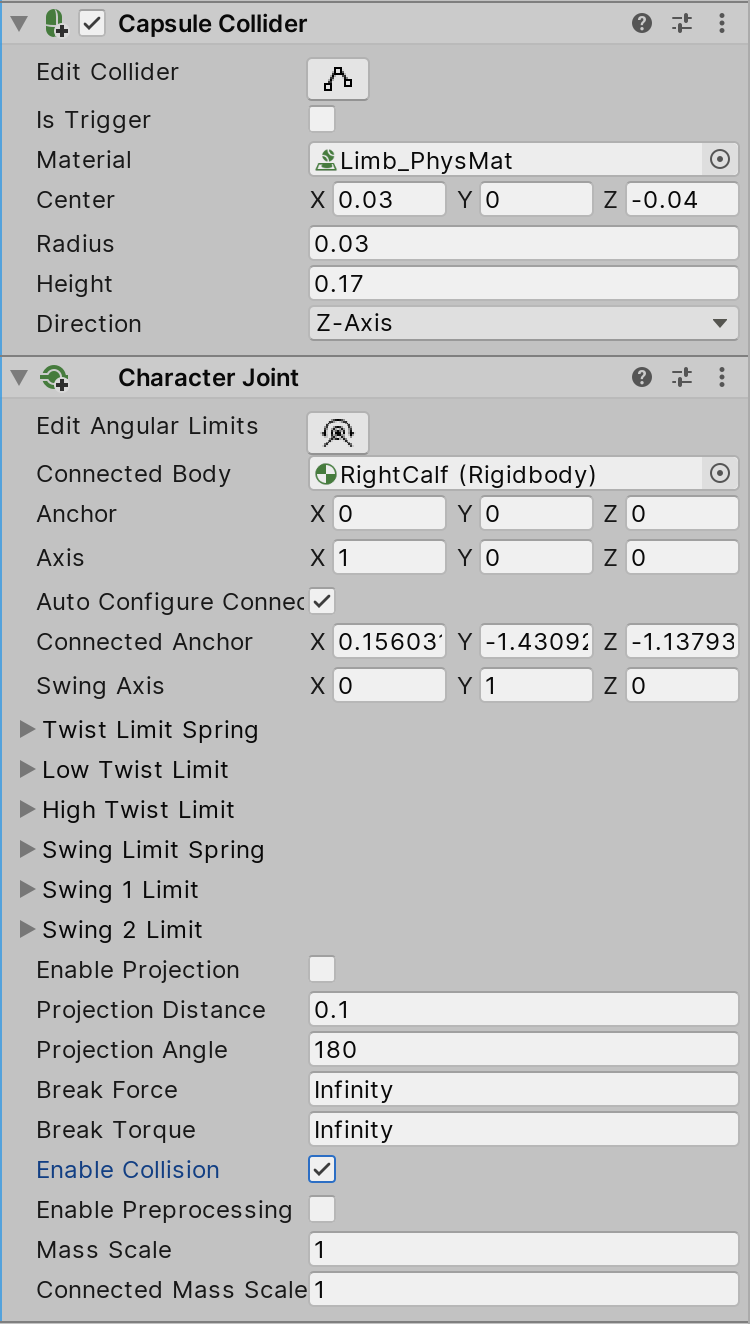This screenshot has width=750, height=1324.
Task: Click the Edit Collider button icon
Action: click(x=338, y=79)
